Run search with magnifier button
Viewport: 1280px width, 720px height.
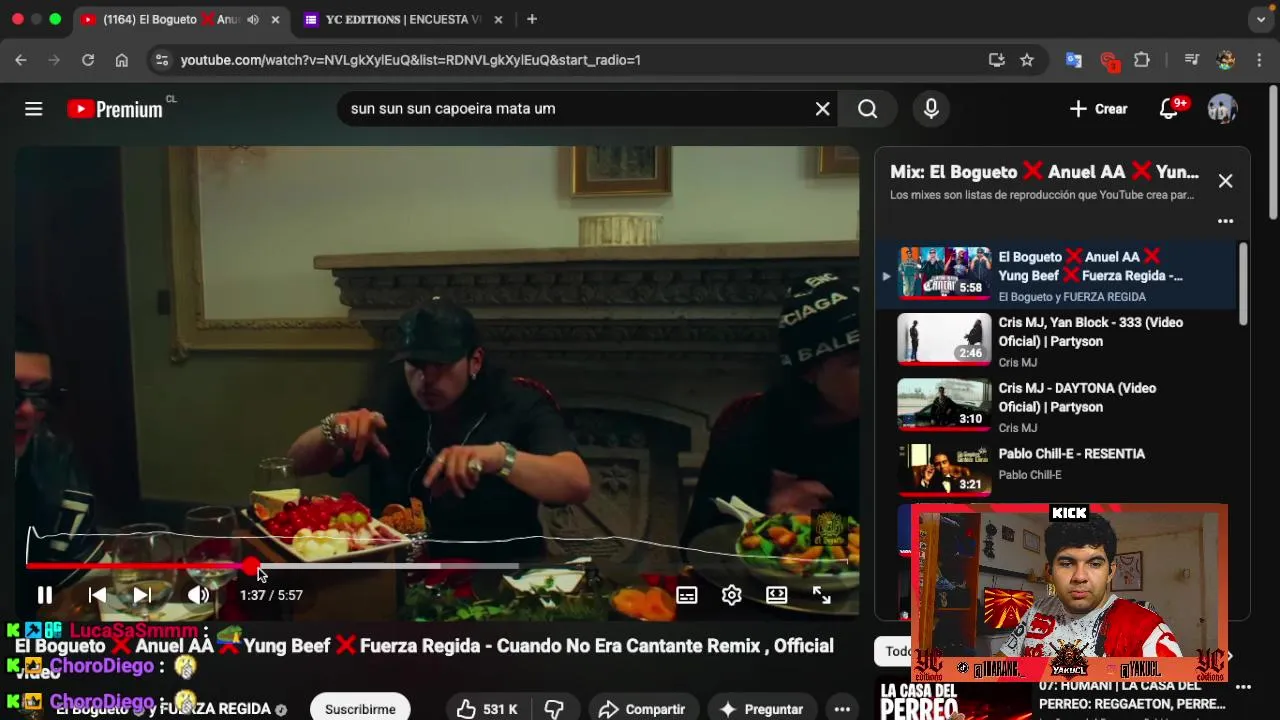867,109
